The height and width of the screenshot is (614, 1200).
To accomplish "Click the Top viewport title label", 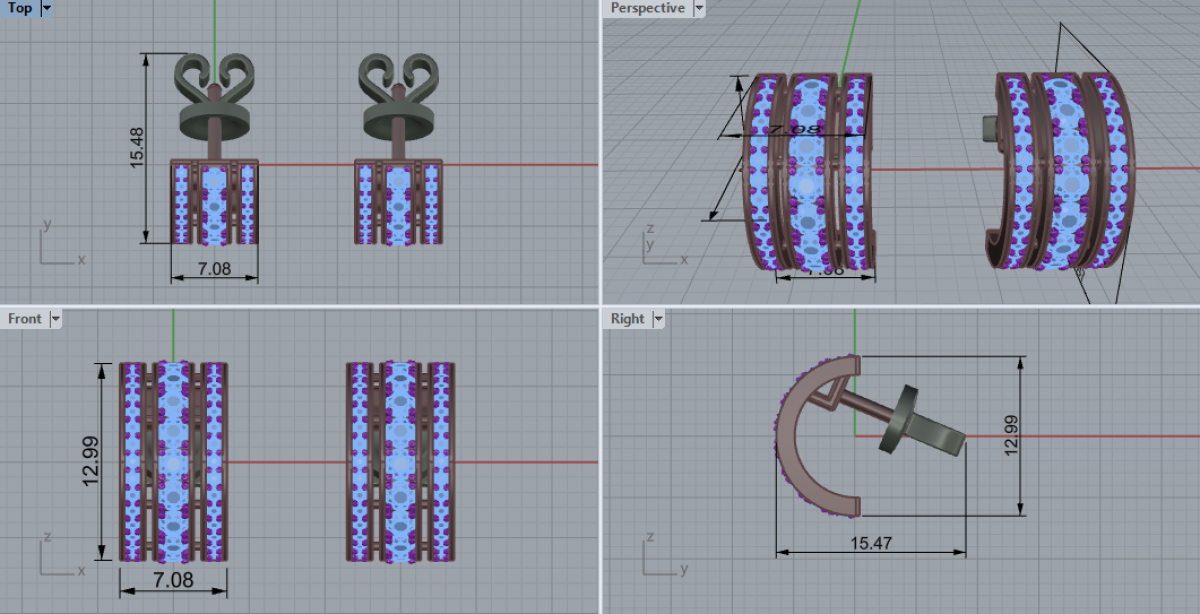I will (x=20, y=9).
